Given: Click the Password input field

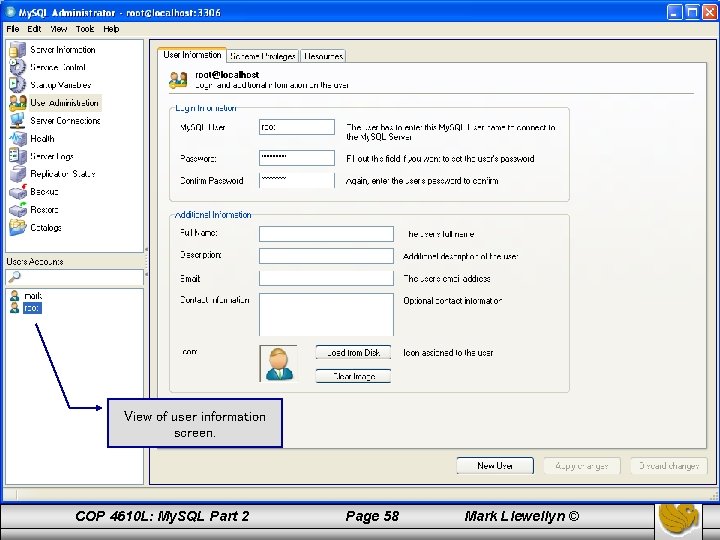Looking at the screenshot, I should pos(297,158).
